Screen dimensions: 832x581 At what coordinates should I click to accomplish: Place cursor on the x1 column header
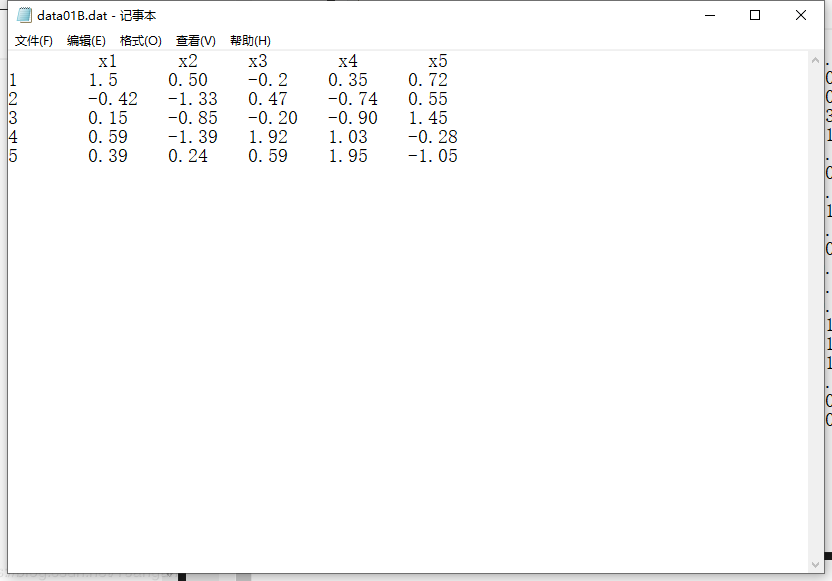click(x=108, y=61)
